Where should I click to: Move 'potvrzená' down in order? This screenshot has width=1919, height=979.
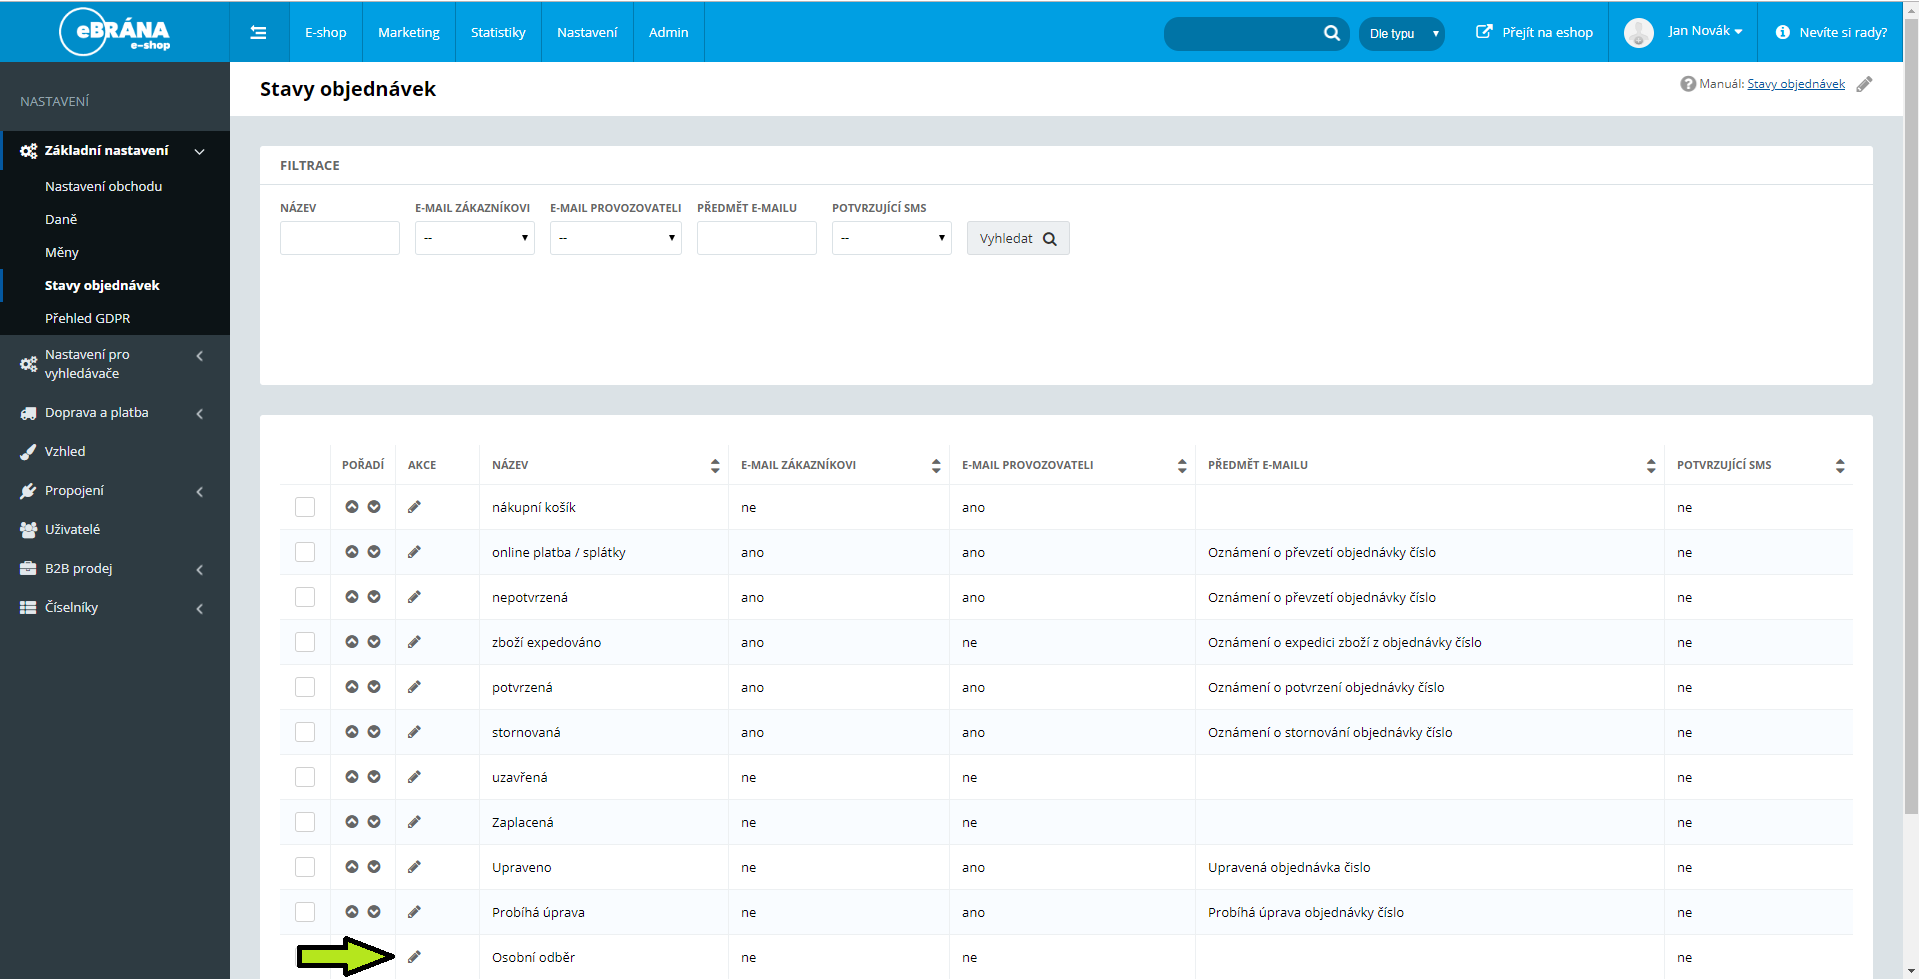coord(374,687)
